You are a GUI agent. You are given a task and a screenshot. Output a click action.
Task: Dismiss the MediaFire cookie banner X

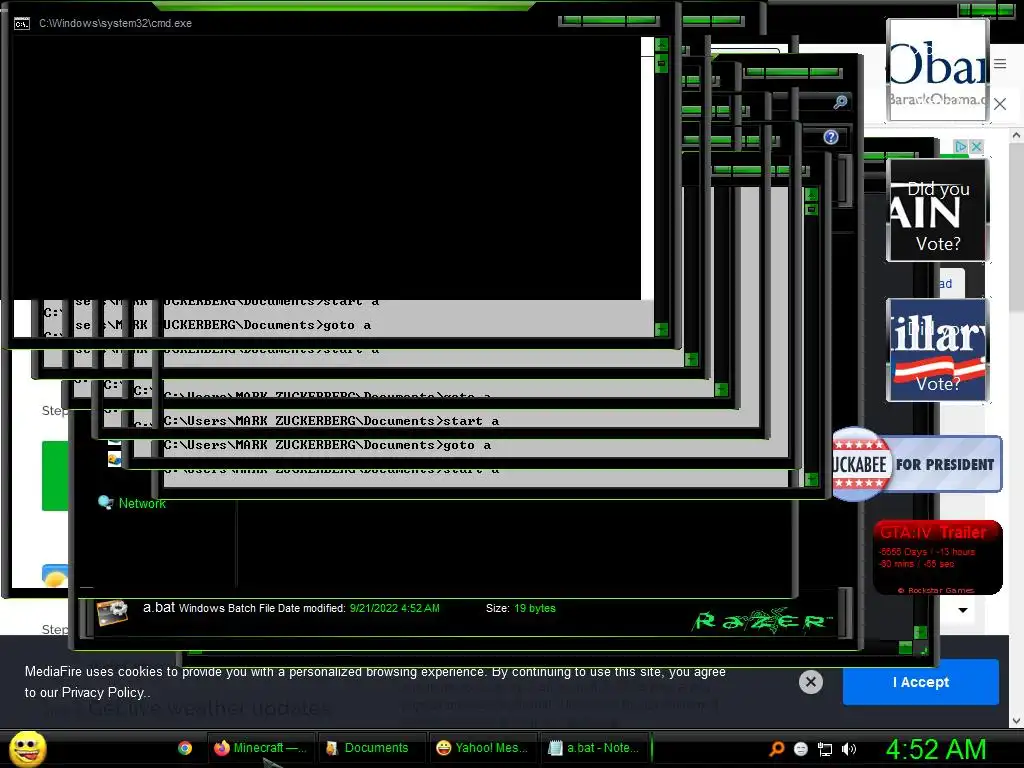[x=810, y=682]
